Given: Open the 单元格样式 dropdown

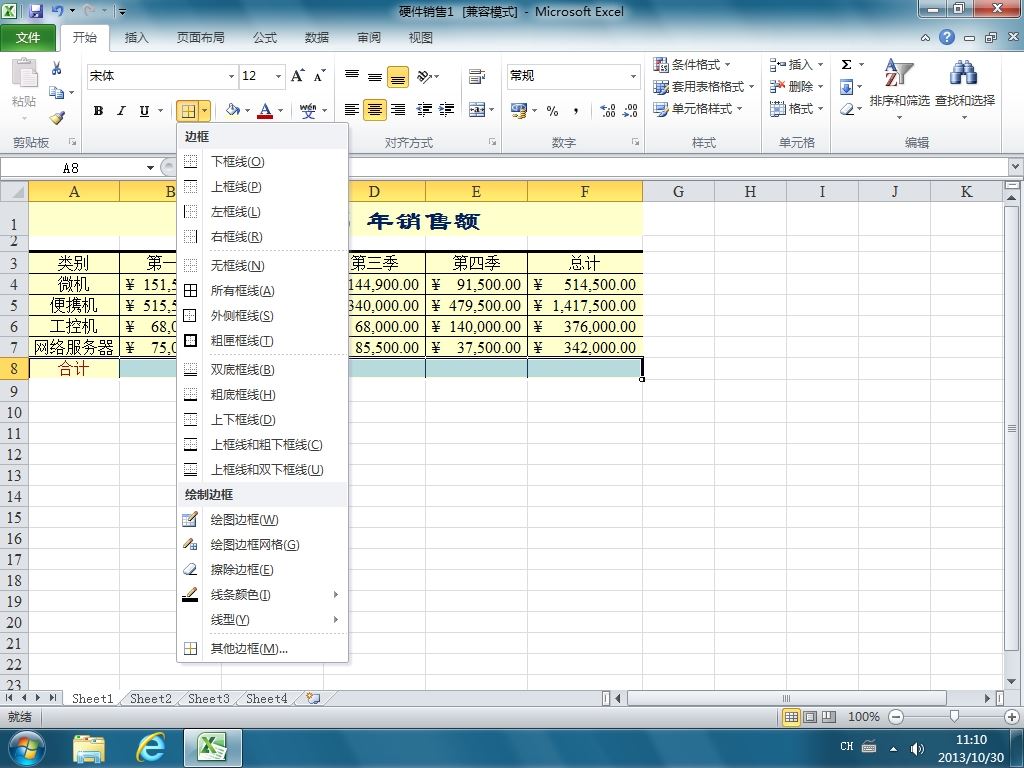Looking at the screenshot, I should [x=697, y=108].
